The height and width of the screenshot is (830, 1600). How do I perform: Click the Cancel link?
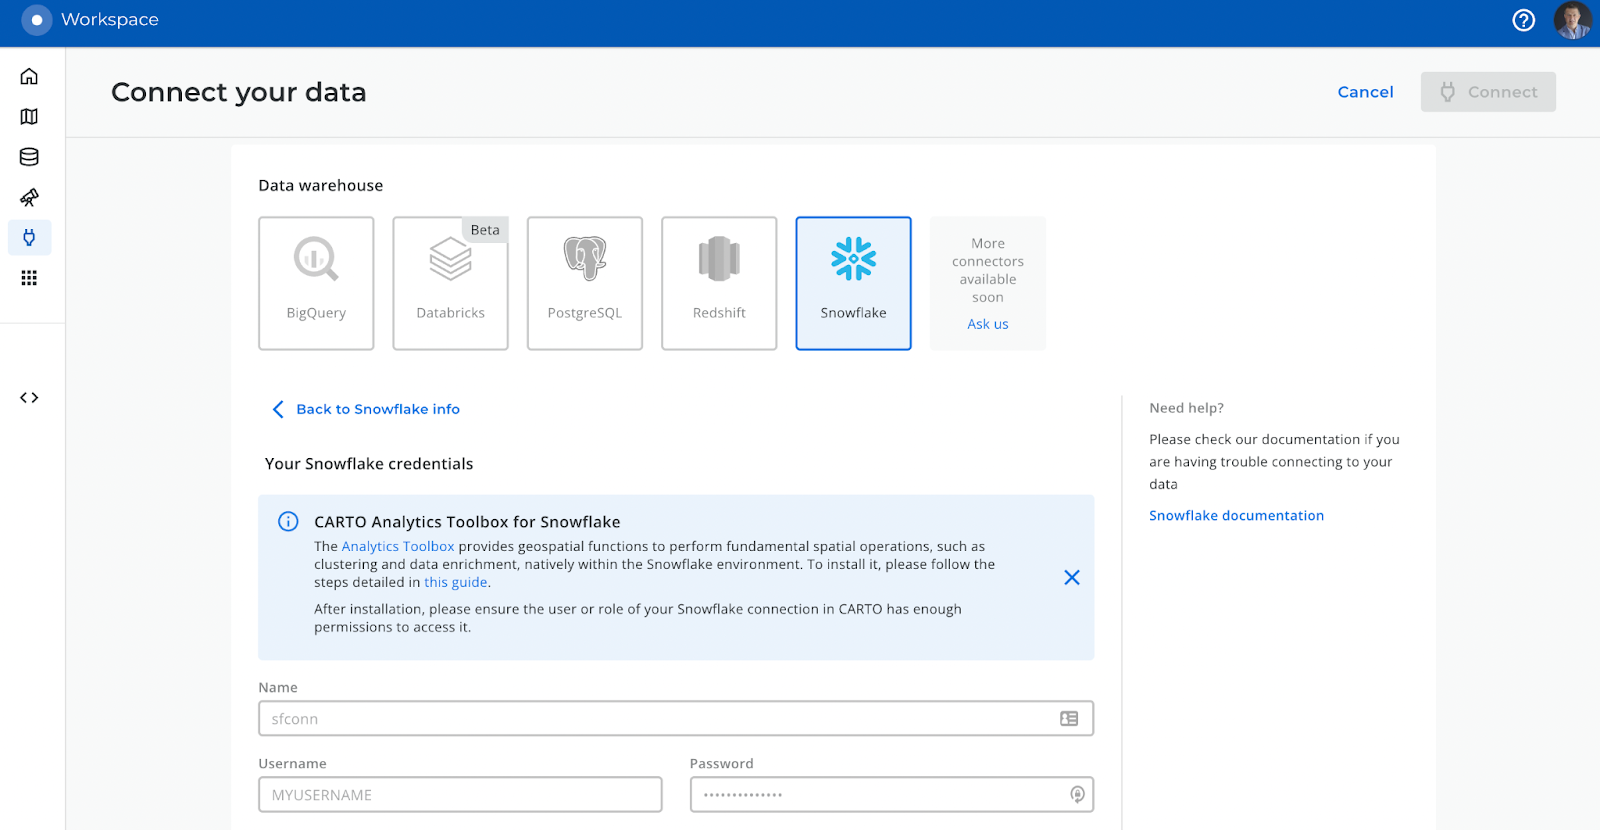click(x=1365, y=92)
